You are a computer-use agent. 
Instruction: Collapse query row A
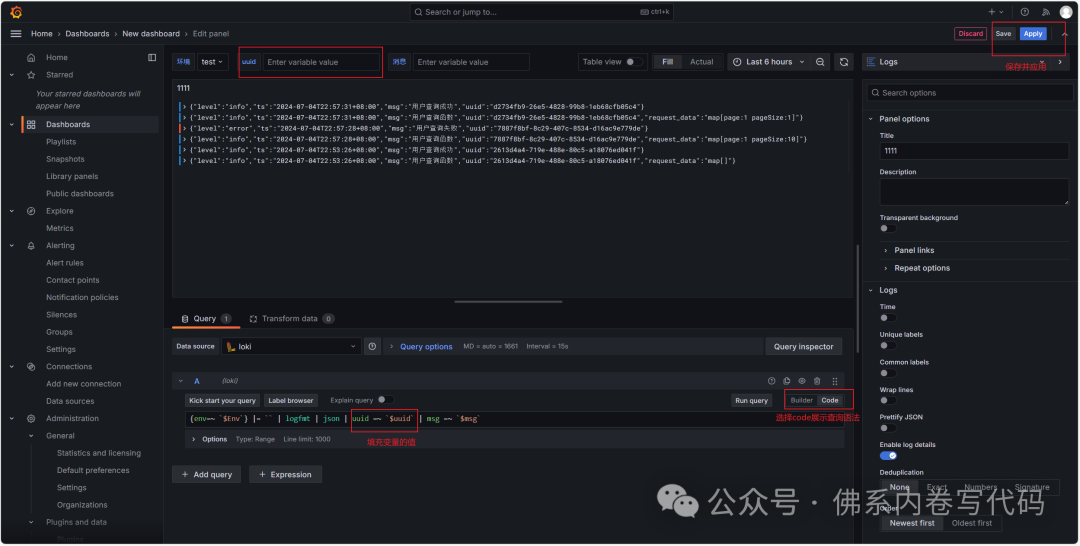(180, 381)
